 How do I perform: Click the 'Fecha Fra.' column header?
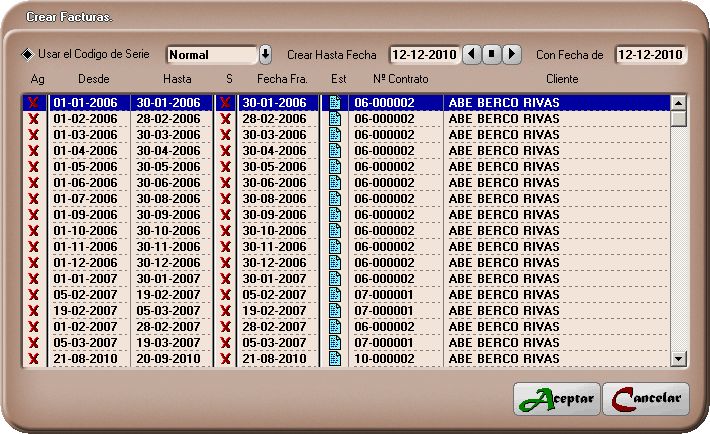281,78
